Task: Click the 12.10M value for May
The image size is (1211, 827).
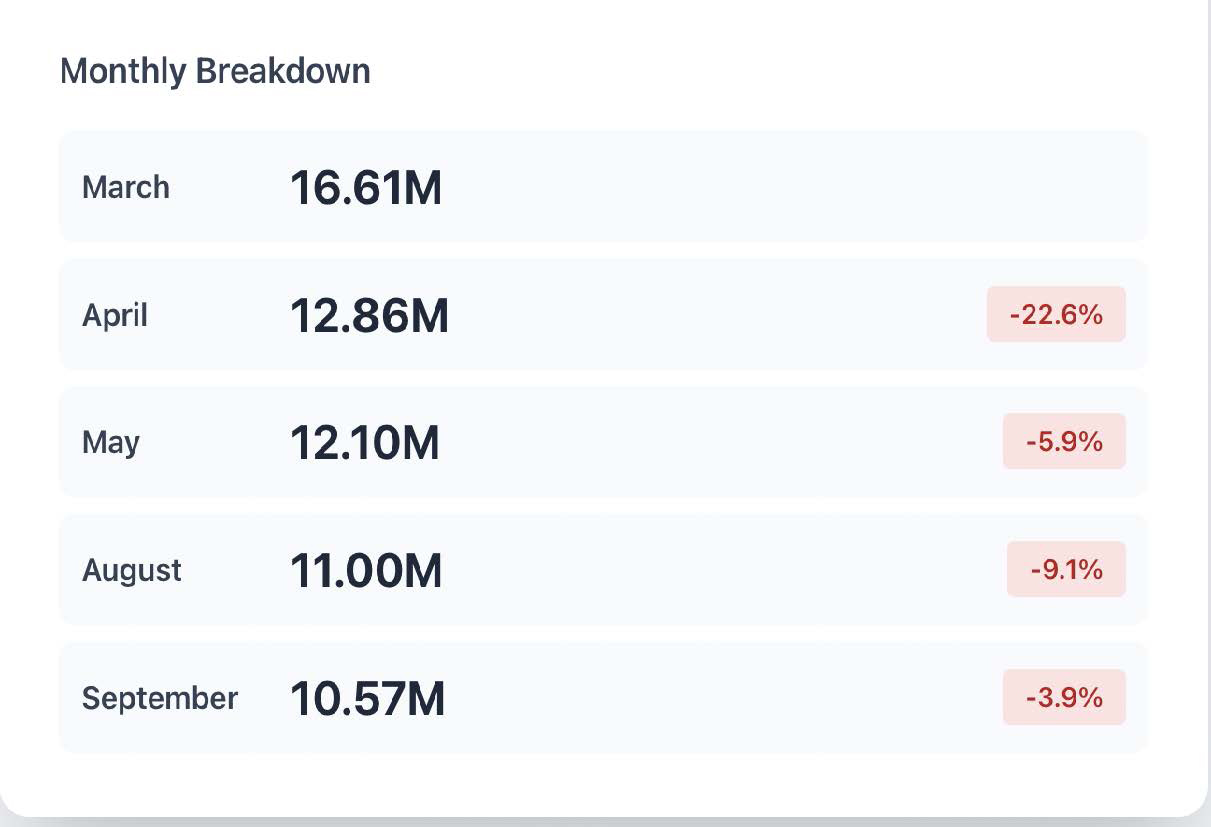Action: click(365, 442)
